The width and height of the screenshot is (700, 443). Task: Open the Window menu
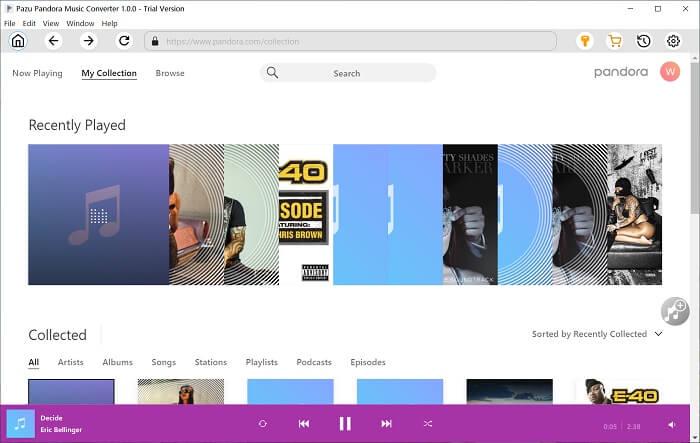80,23
